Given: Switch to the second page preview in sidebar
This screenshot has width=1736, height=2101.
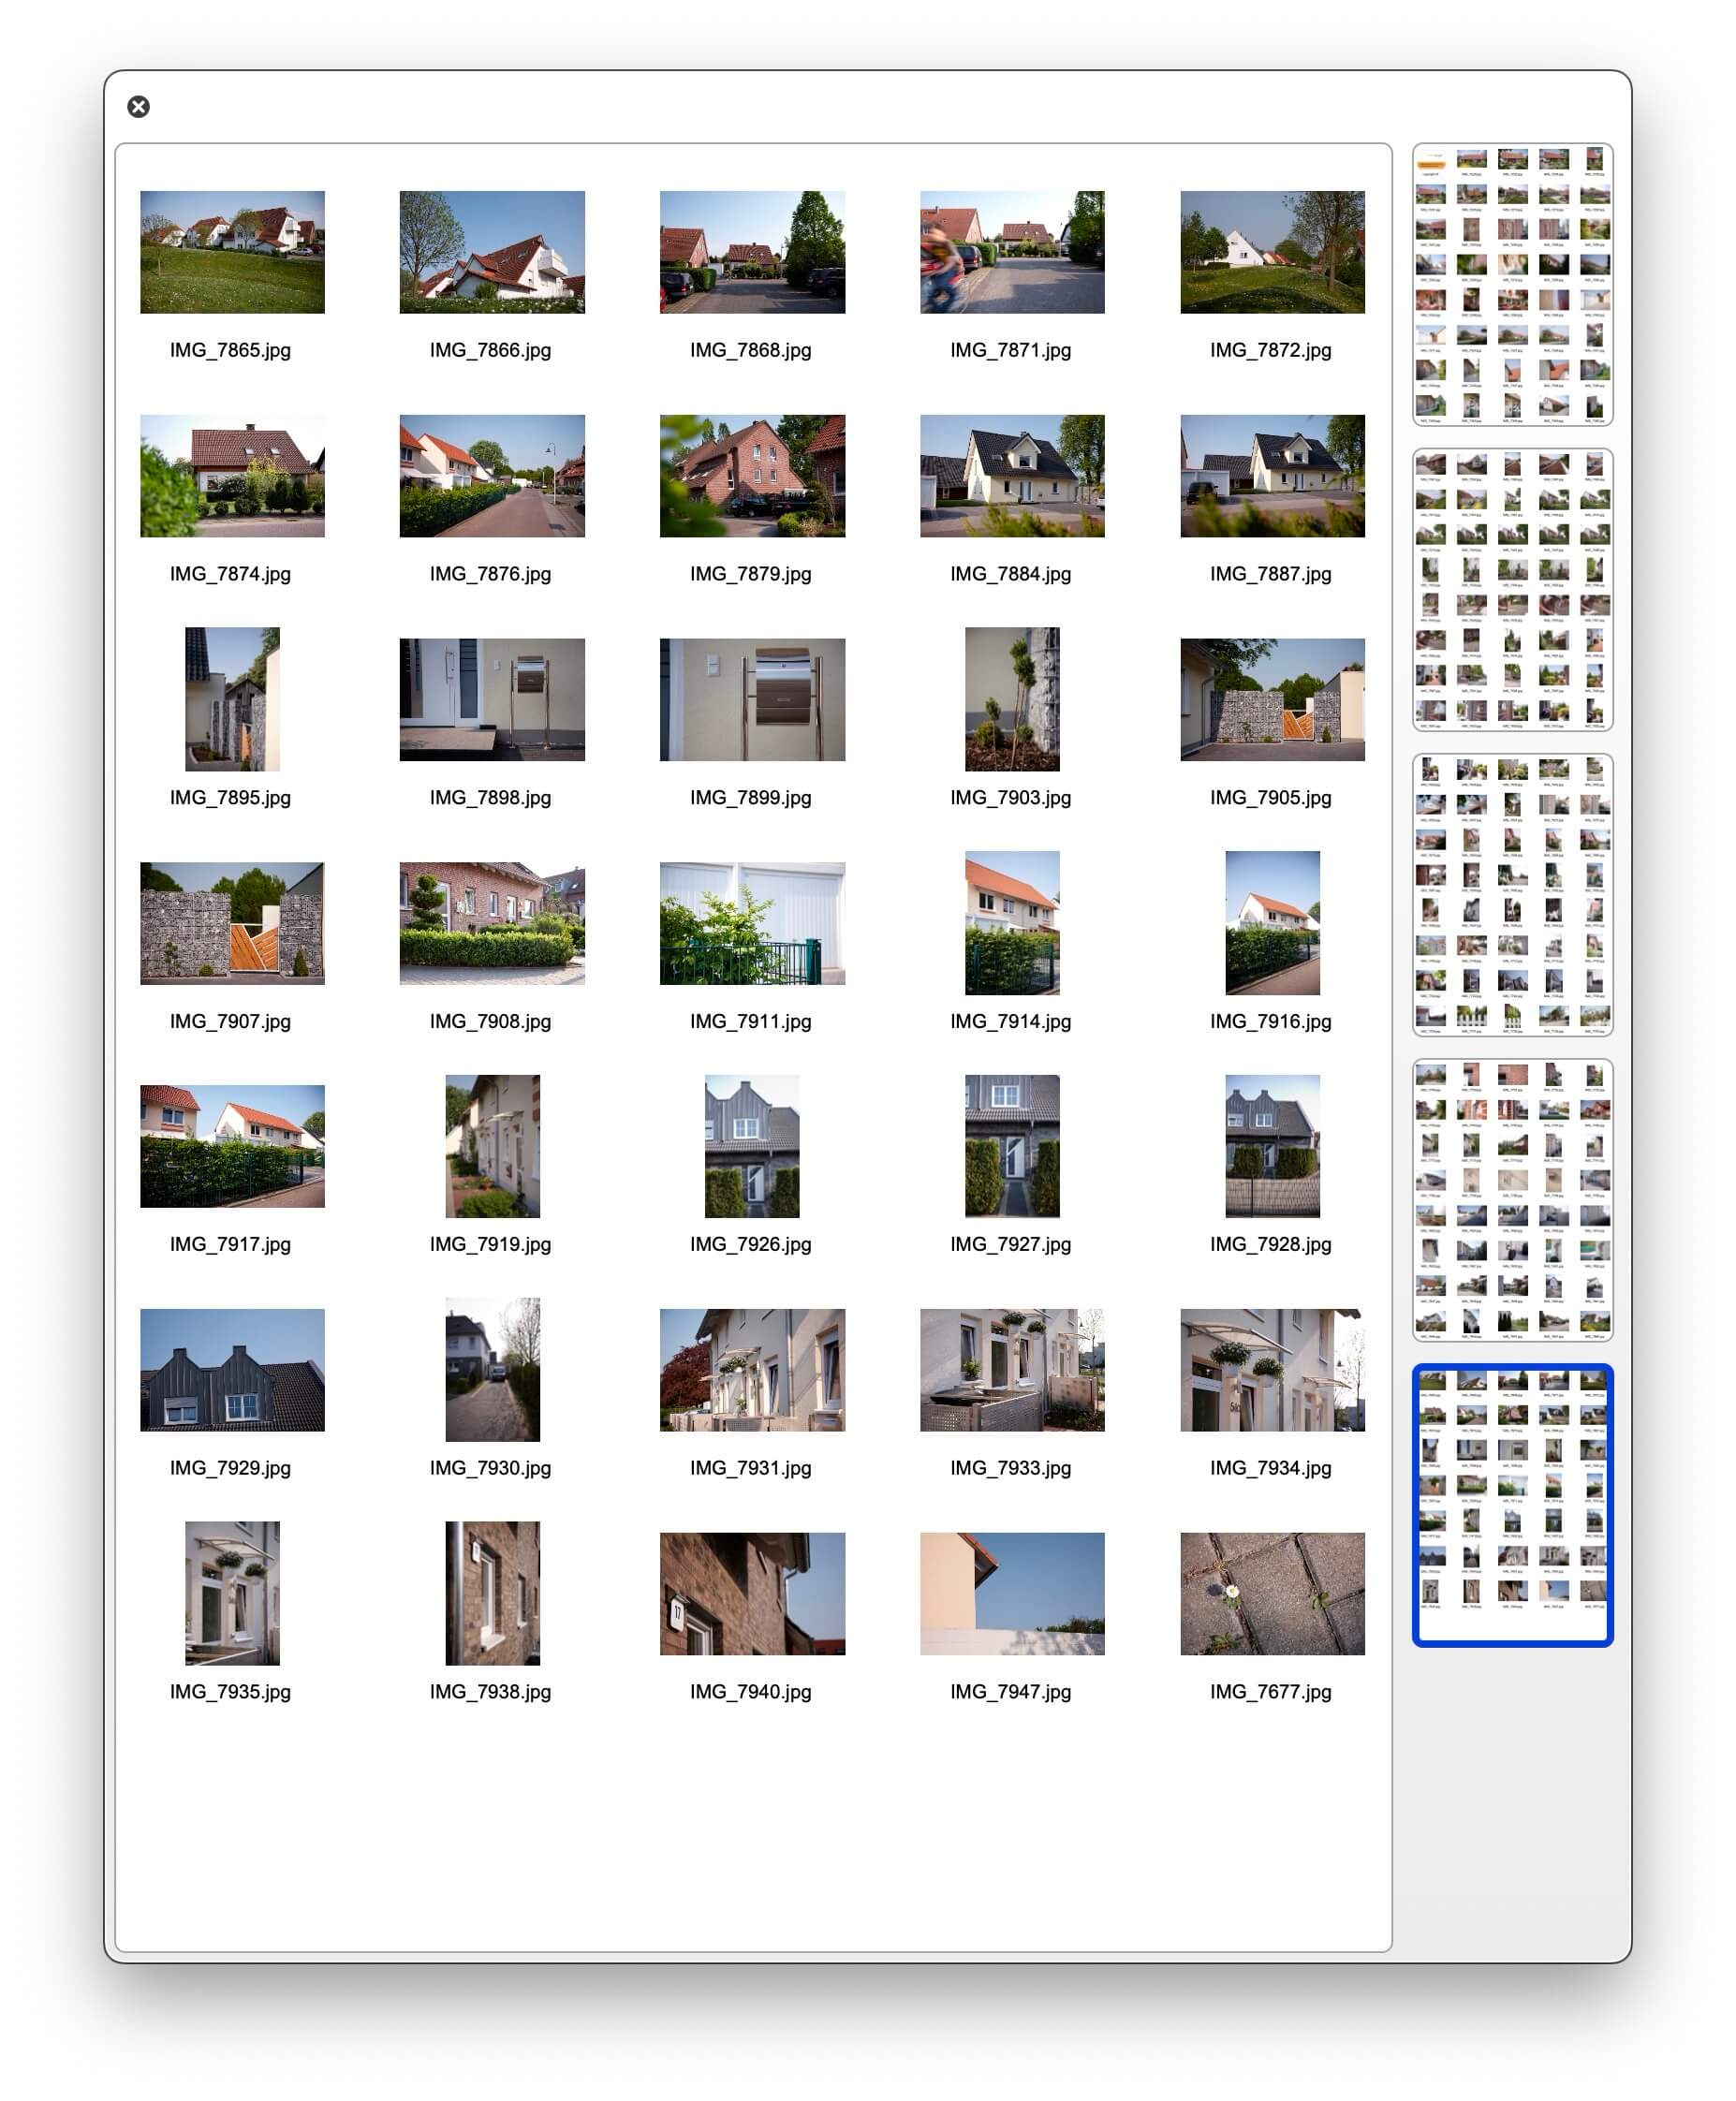Looking at the screenshot, I should pyautogui.click(x=1512, y=590).
